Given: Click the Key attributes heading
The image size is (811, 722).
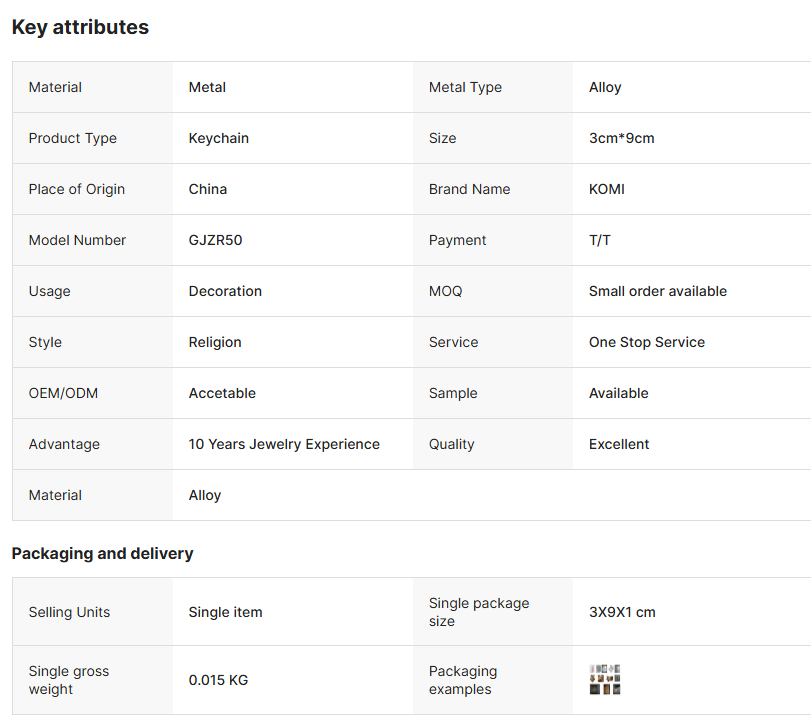Looking at the screenshot, I should click(x=80, y=28).
